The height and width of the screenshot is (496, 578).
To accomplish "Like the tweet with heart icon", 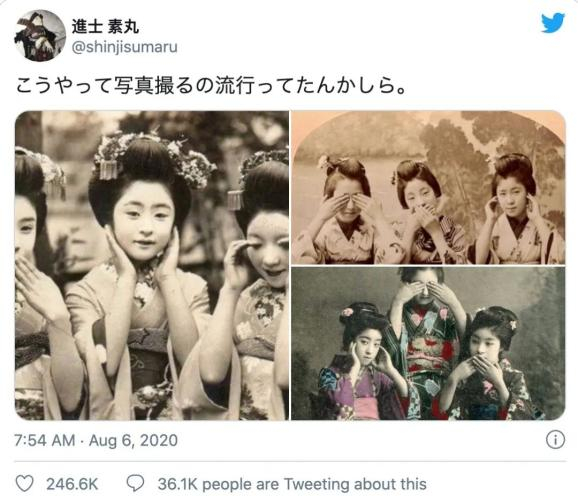I will tap(25, 483).
